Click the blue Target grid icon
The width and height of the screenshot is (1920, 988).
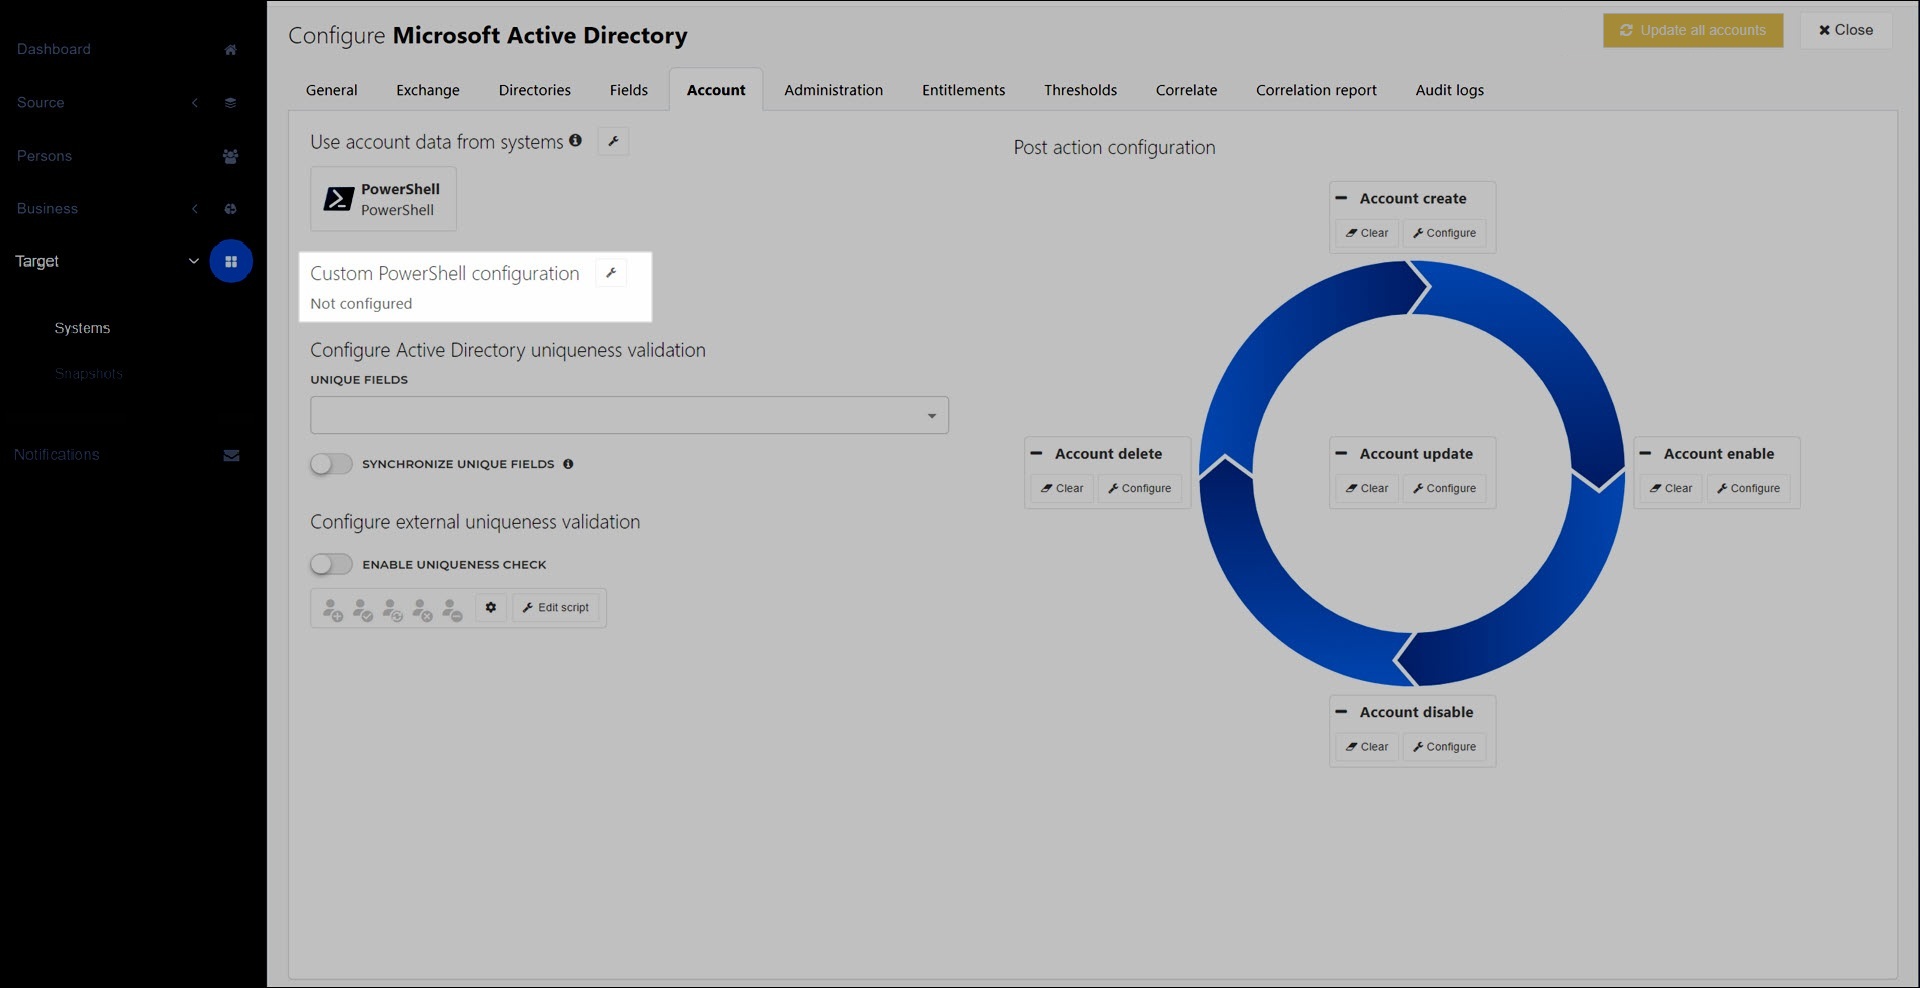point(230,261)
